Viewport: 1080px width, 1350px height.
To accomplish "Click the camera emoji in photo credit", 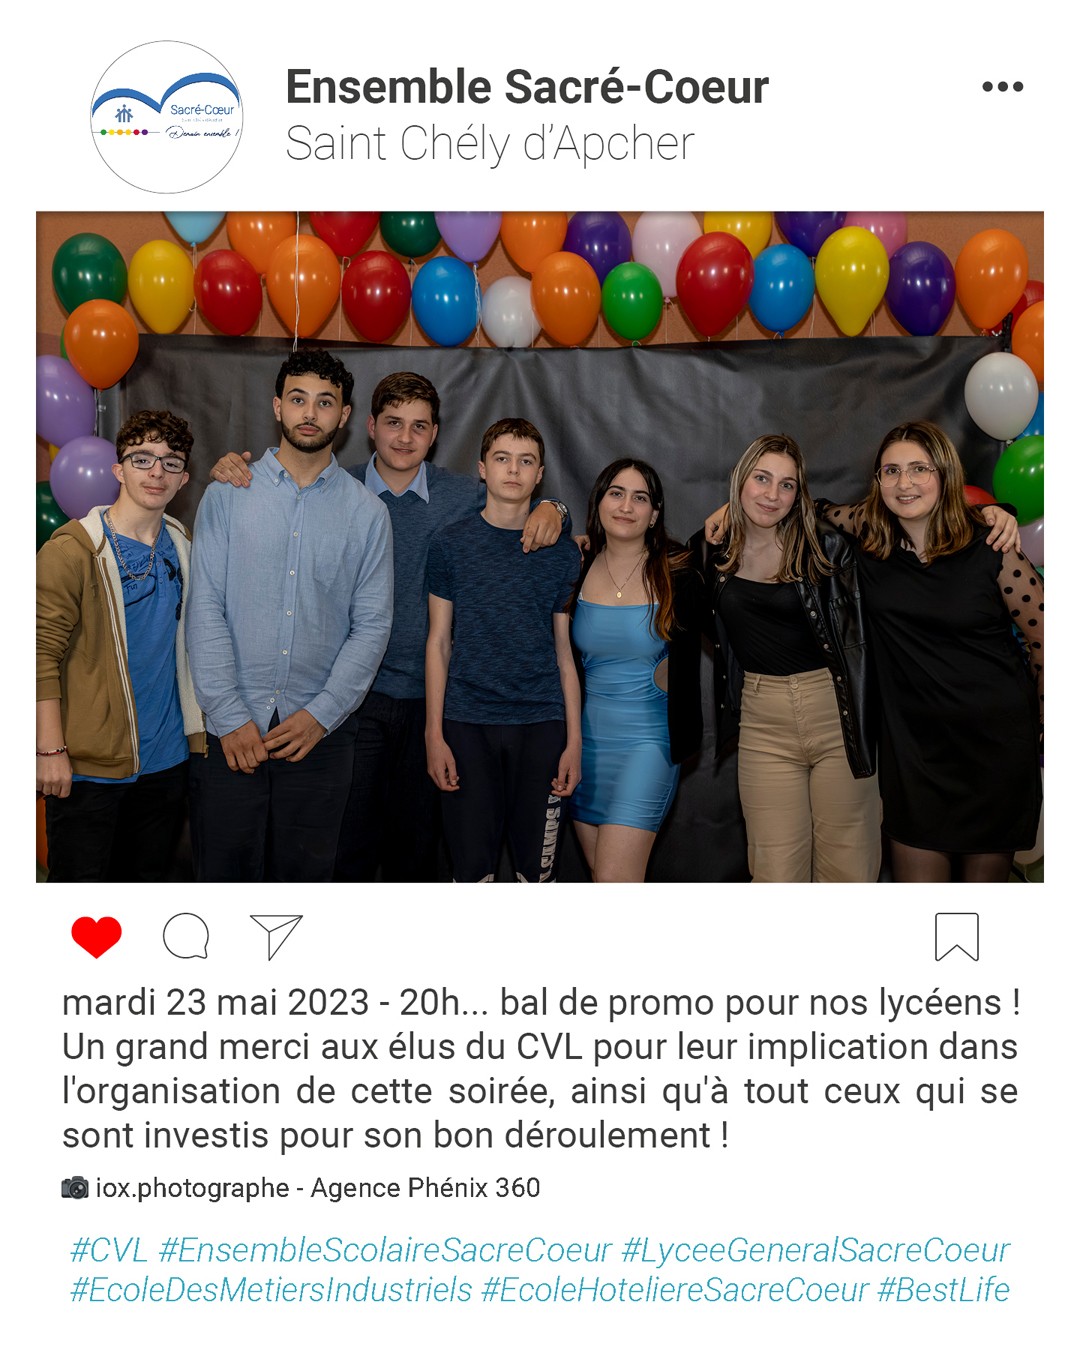I will click(75, 1188).
